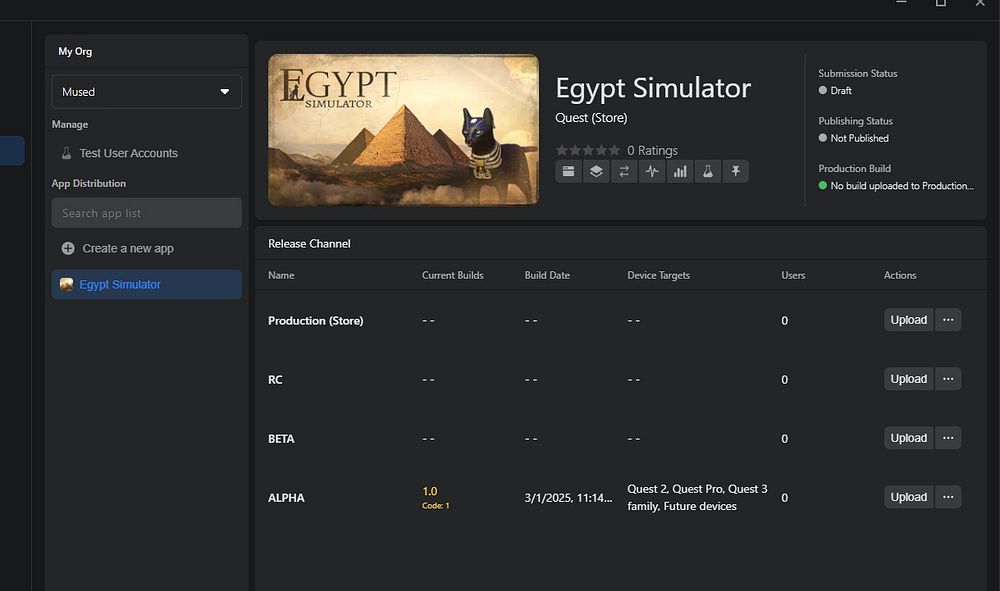Click the ALPHA channel name
The height and width of the screenshot is (591, 1000).
(x=286, y=498)
